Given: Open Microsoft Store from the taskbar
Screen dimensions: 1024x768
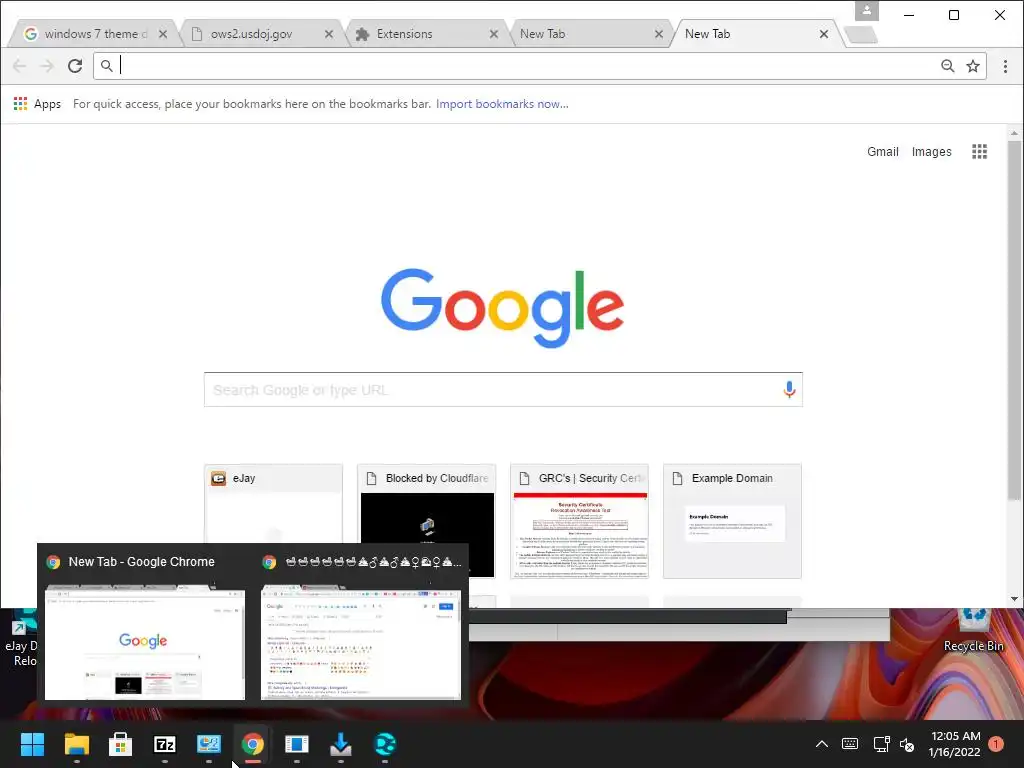Looking at the screenshot, I should pos(120,744).
